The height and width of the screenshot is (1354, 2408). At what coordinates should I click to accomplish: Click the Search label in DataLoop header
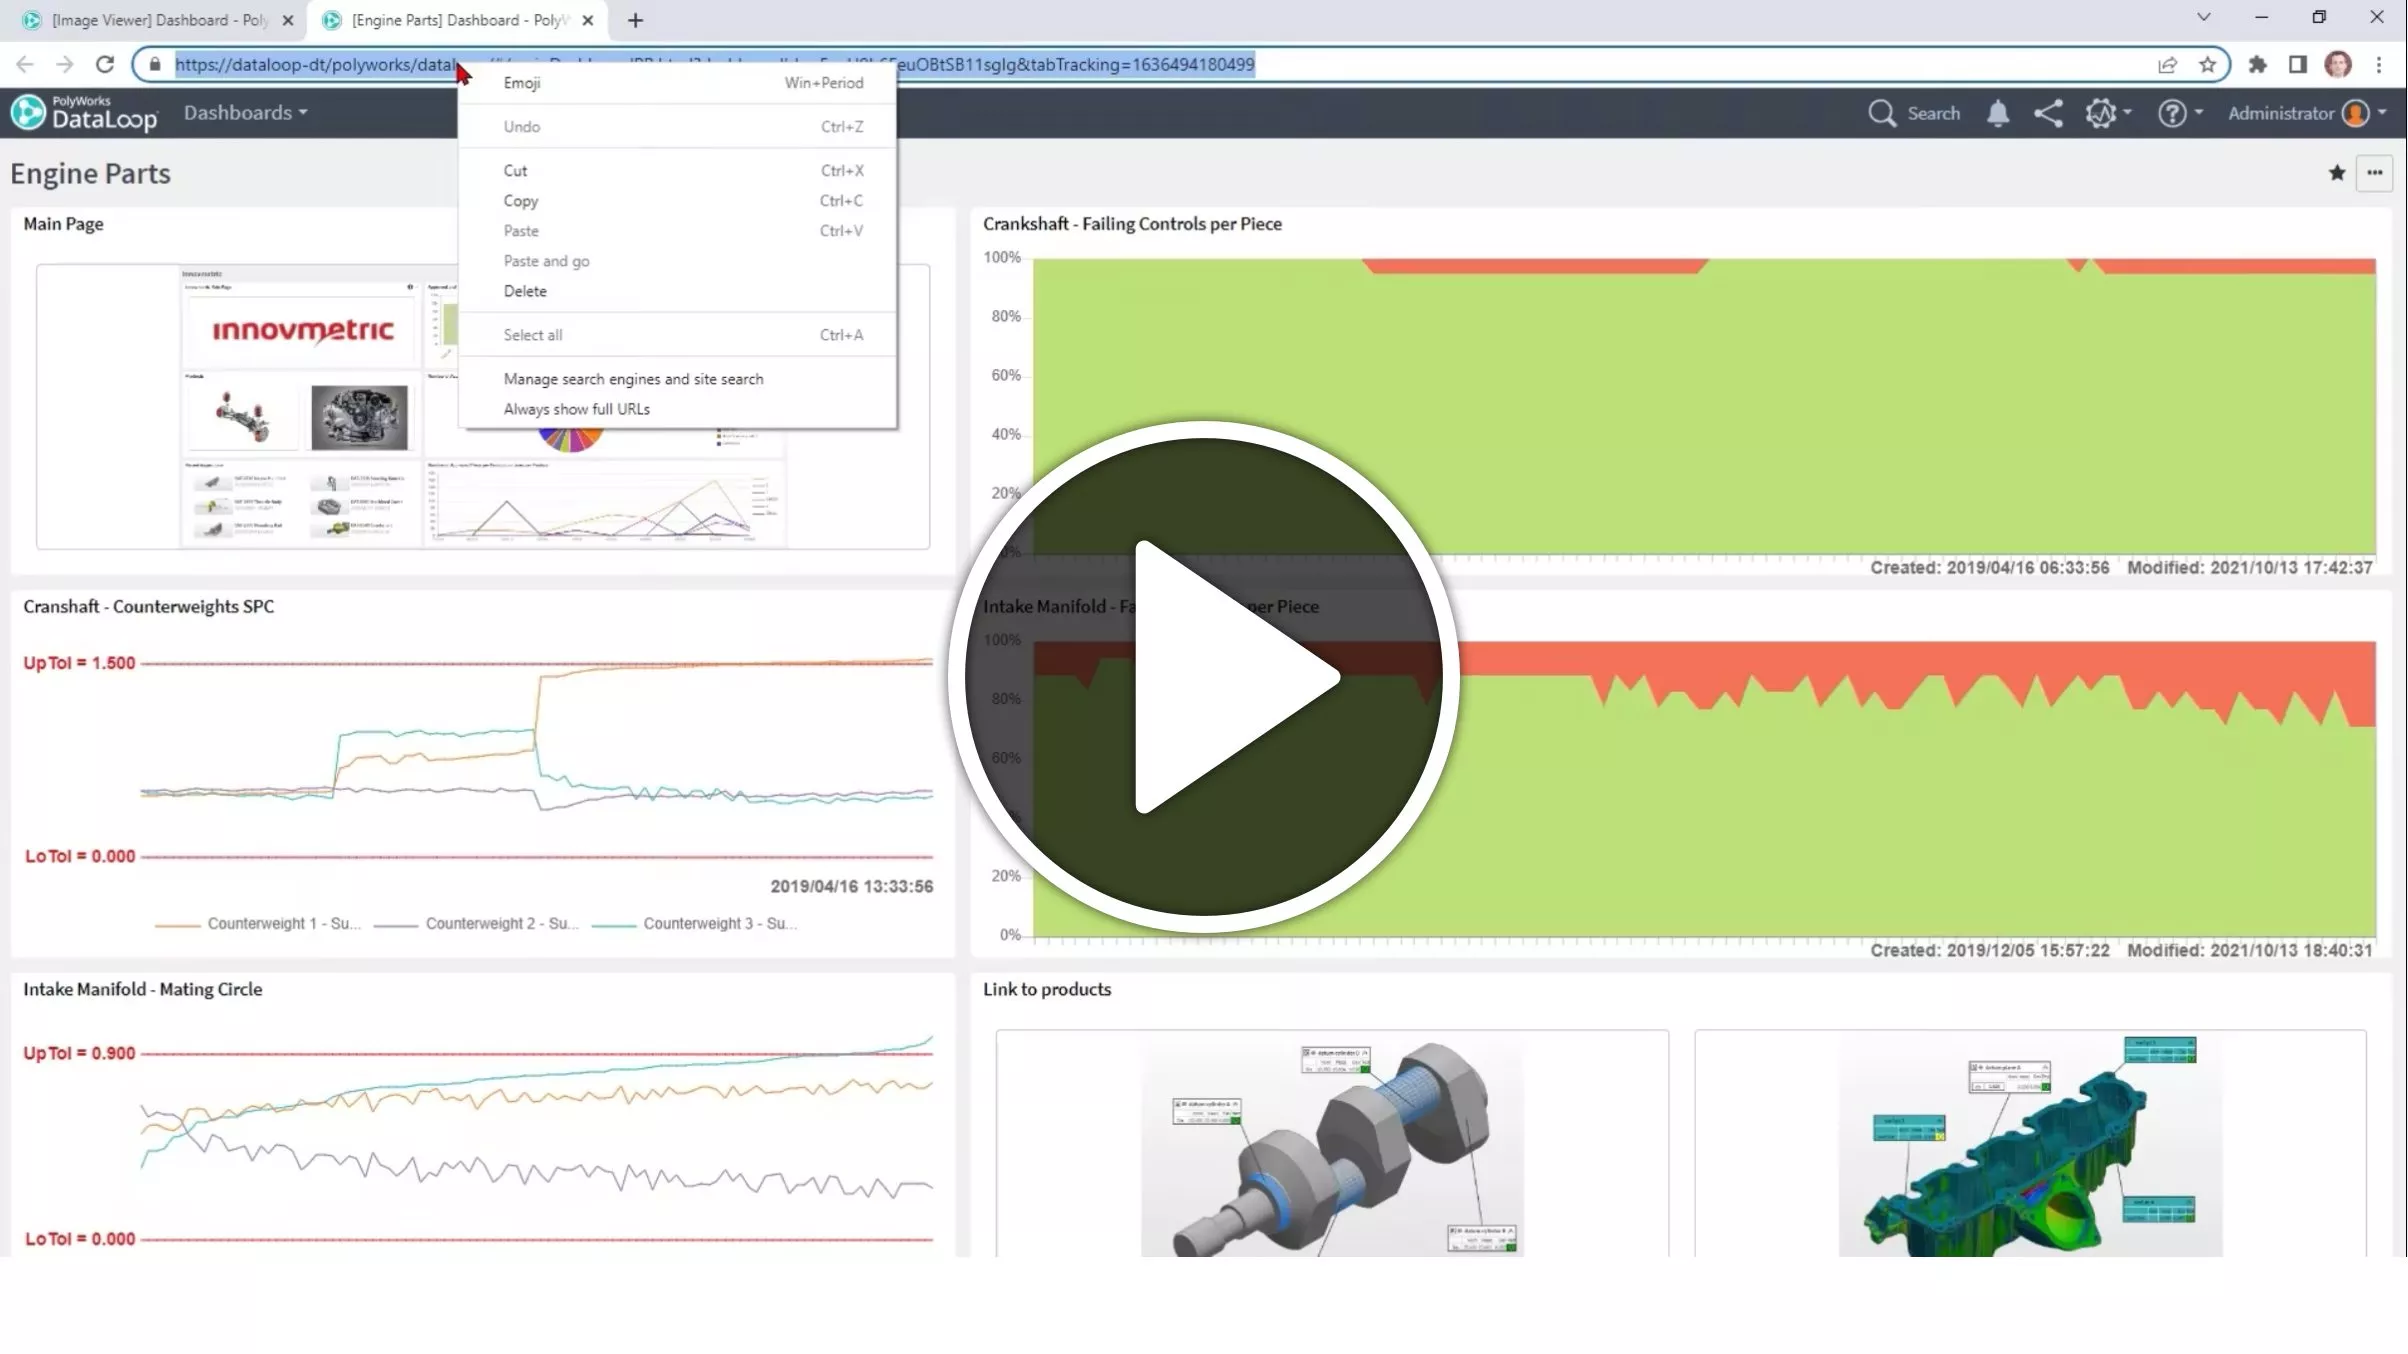(x=1933, y=113)
